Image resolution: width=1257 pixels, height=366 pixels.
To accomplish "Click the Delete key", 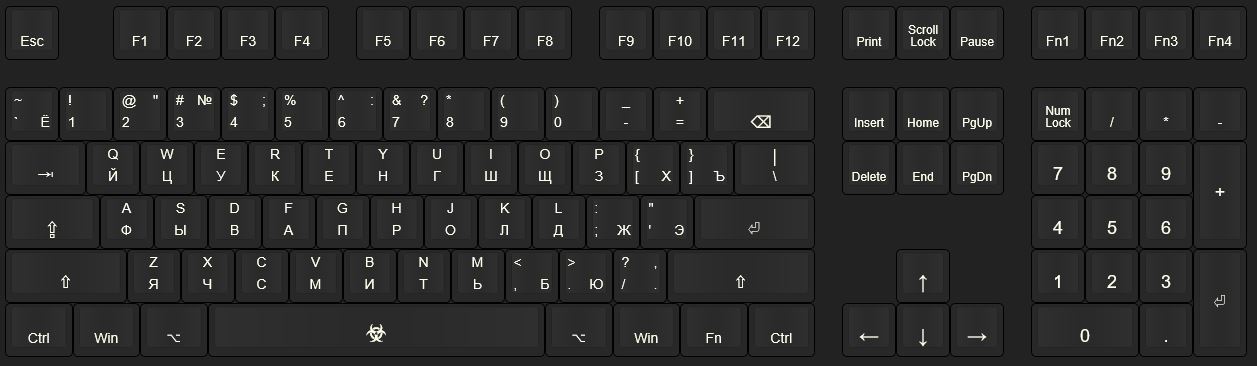I will [869, 169].
